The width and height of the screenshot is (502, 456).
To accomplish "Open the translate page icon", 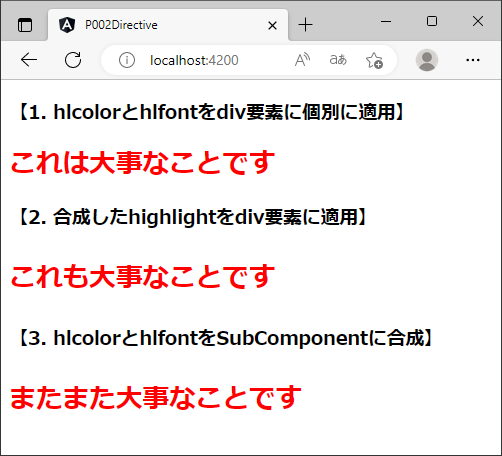I will click(x=338, y=60).
